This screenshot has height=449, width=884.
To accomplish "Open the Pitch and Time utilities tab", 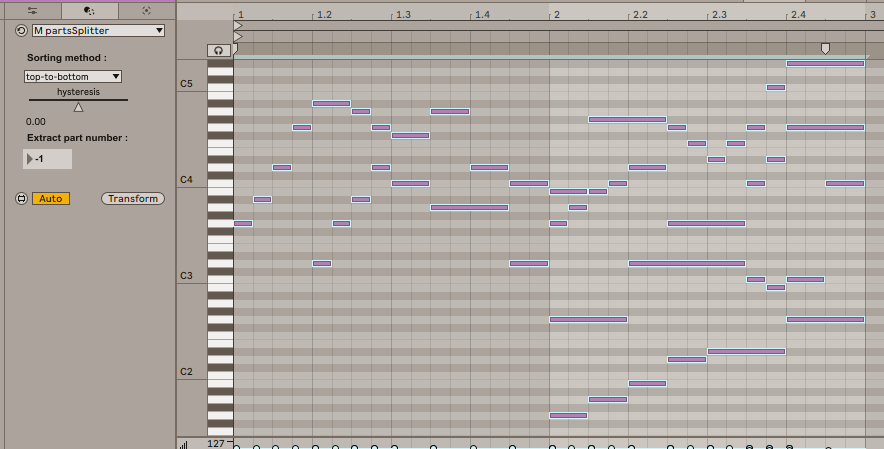I will coord(32,11).
